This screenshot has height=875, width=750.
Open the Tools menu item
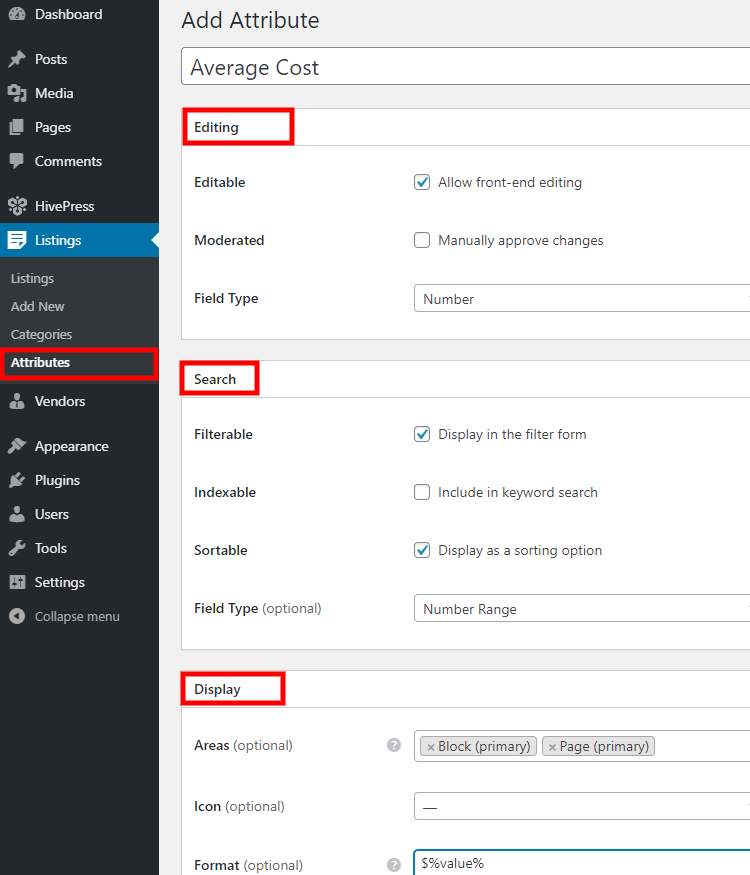click(x=79, y=549)
